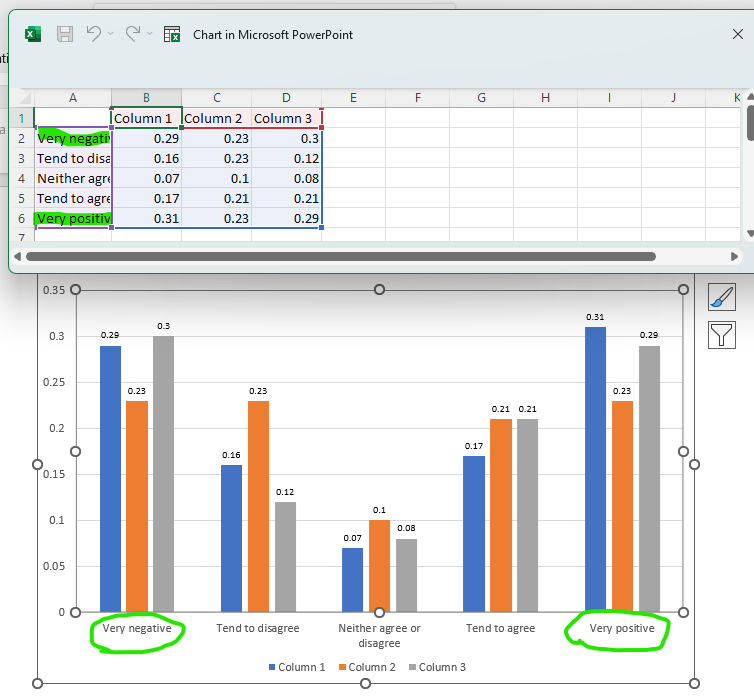The image size is (754, 698).
Task: Expand the Undo history dropdown arrow
Action: (x=110, y=34)
